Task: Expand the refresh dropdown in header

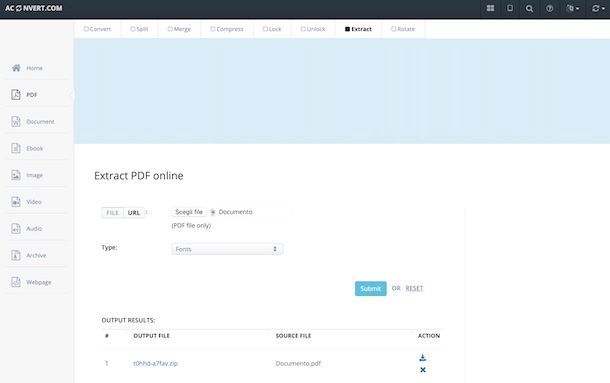Action: [598, 8]
